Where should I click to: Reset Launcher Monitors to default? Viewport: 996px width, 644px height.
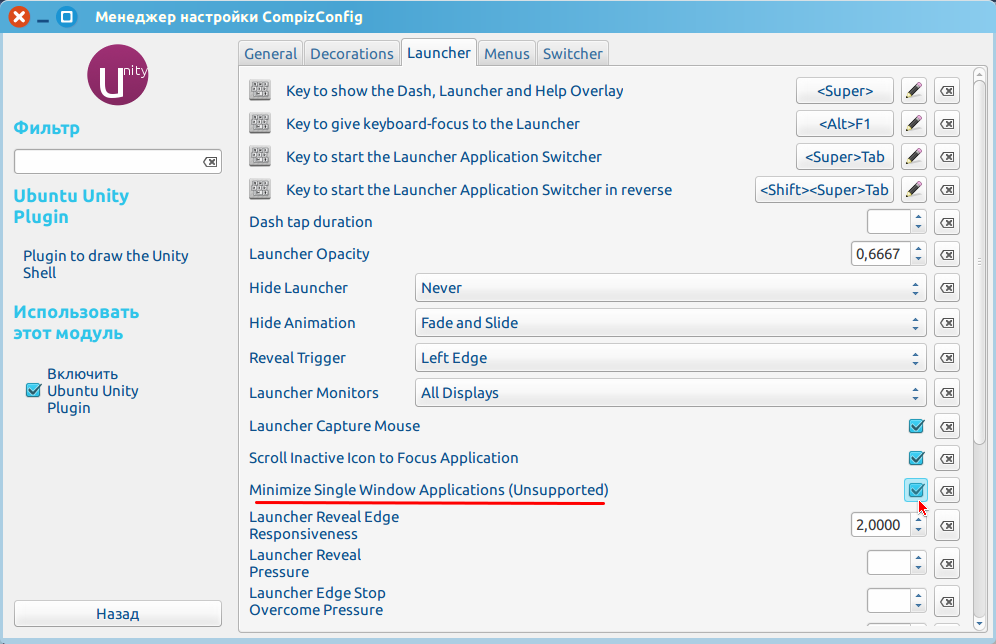(x=947, y=392)
